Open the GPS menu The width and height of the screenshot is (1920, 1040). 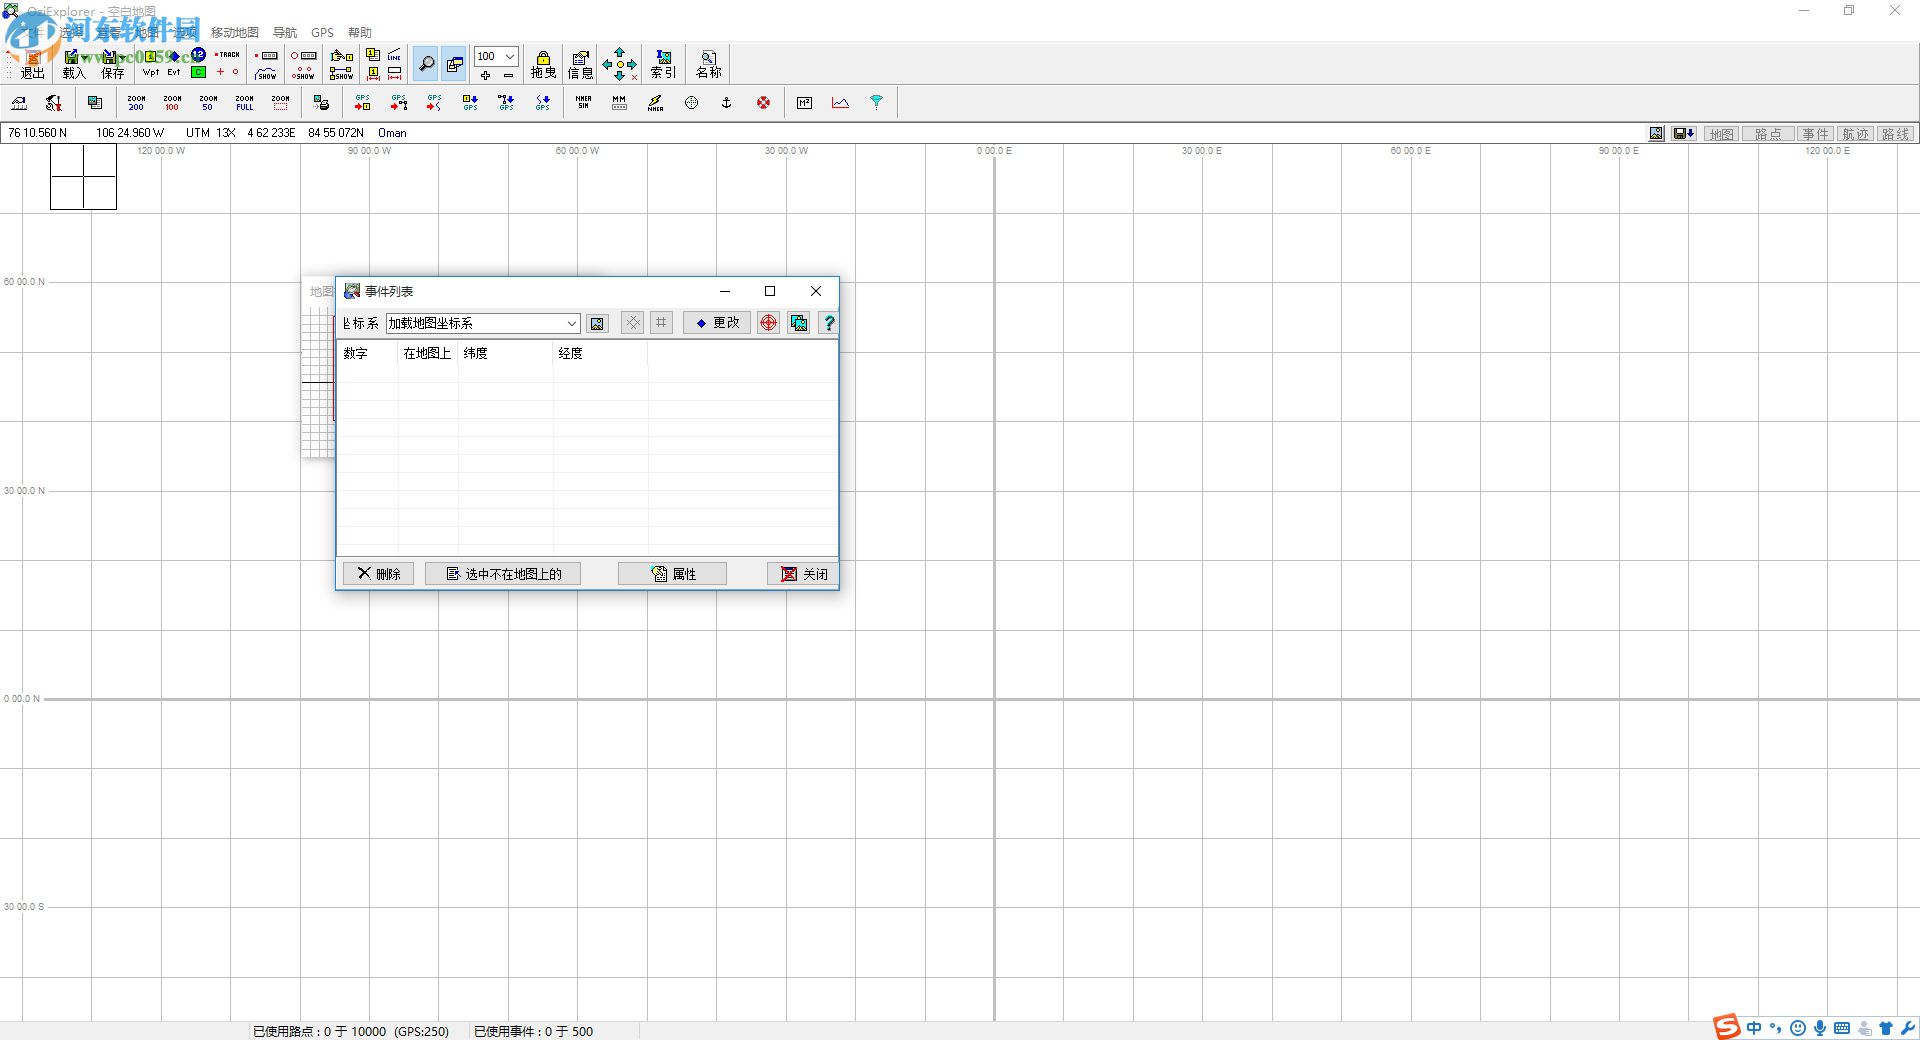coord(322,32)
